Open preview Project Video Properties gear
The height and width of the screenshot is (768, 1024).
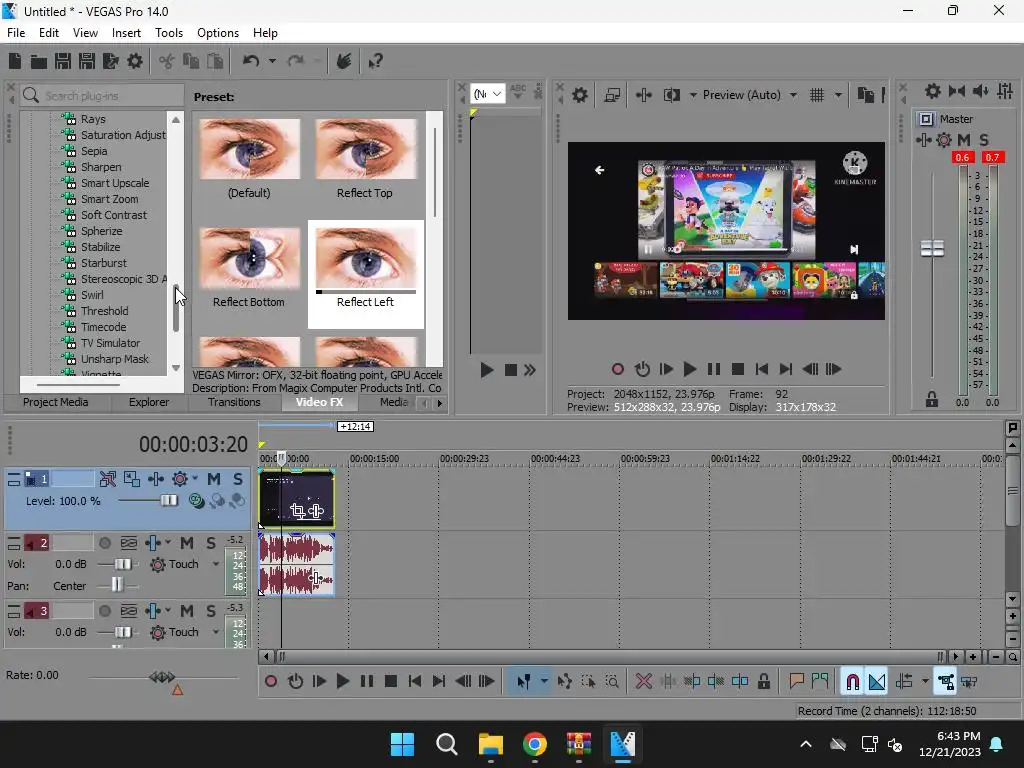(x=580, y=95)
